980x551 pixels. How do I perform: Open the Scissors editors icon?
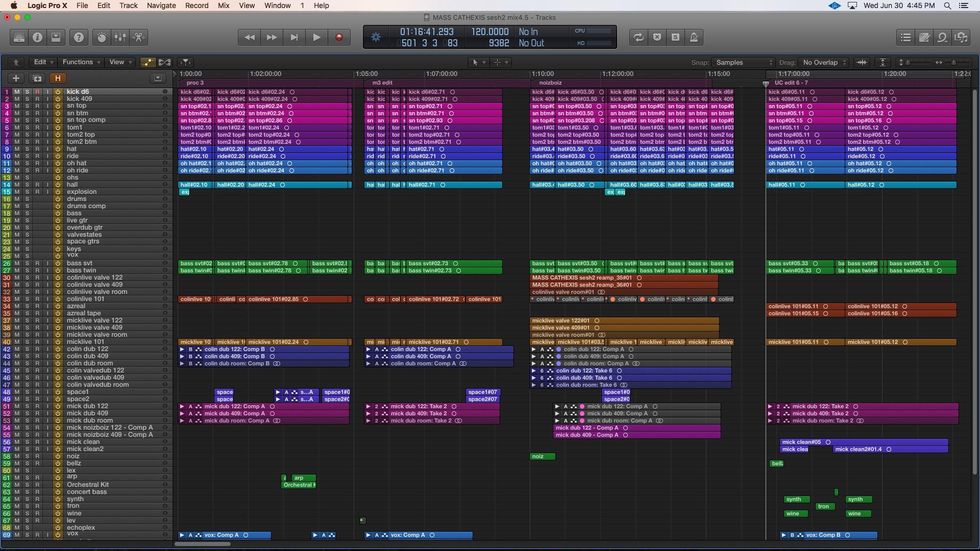[x=139, y=37]
